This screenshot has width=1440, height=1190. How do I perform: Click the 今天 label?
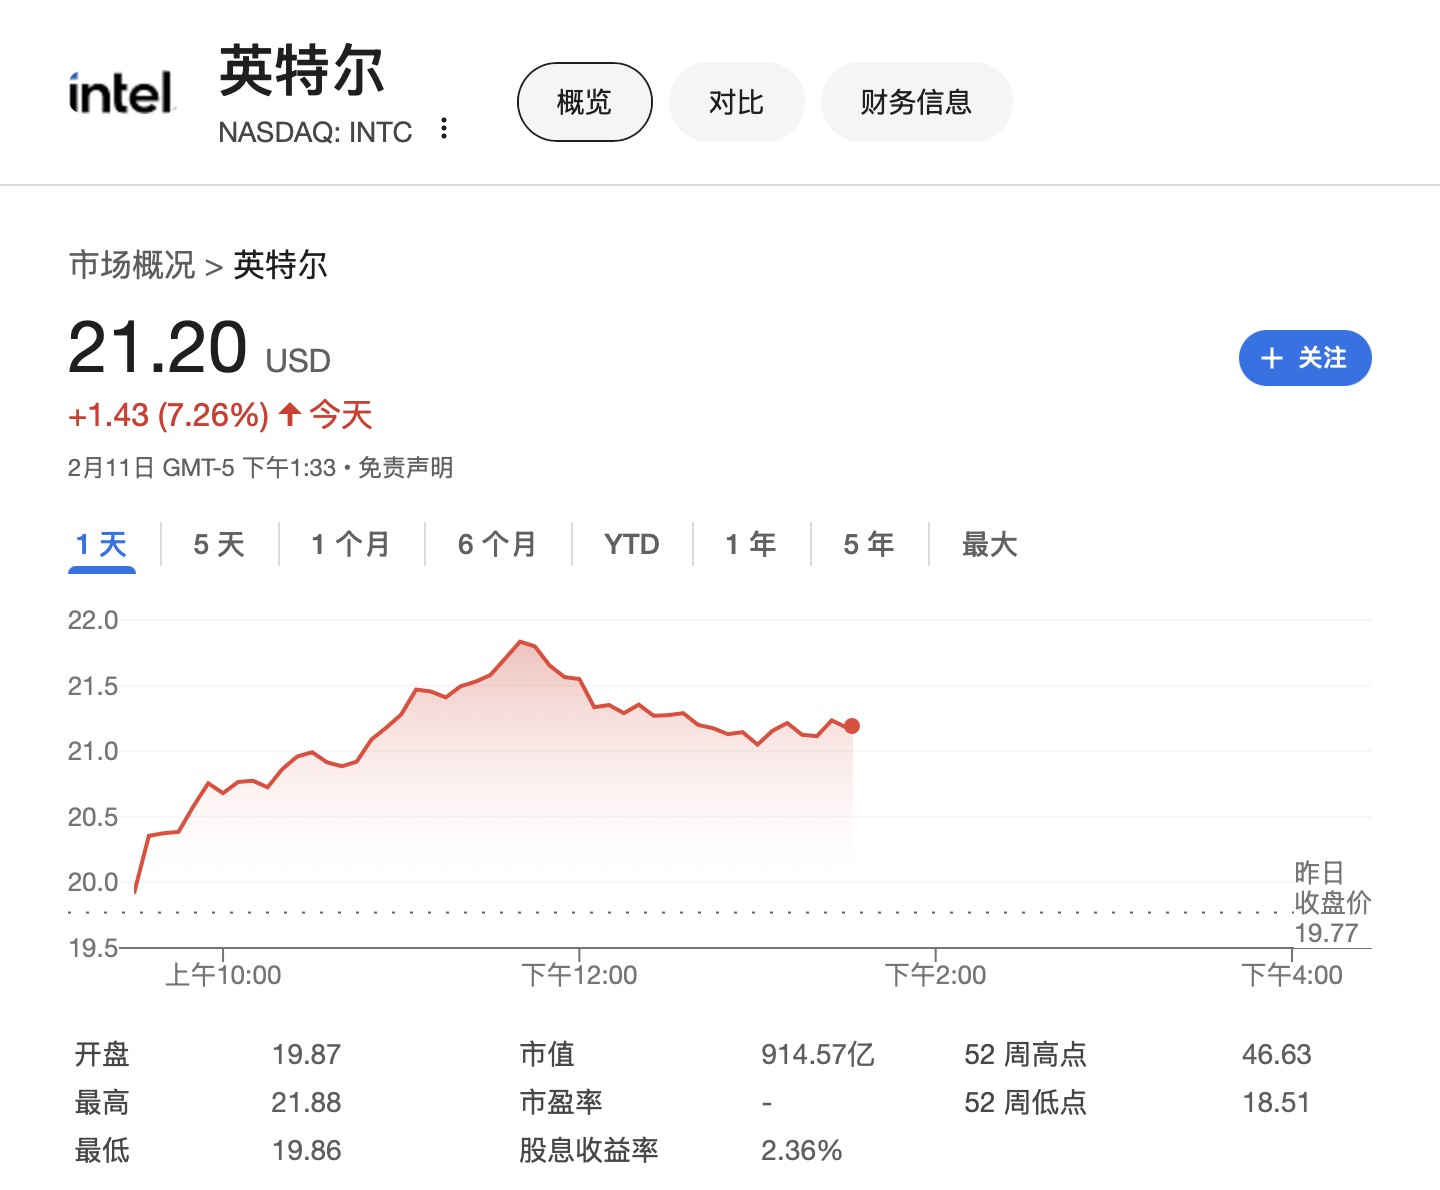(341, 414)
